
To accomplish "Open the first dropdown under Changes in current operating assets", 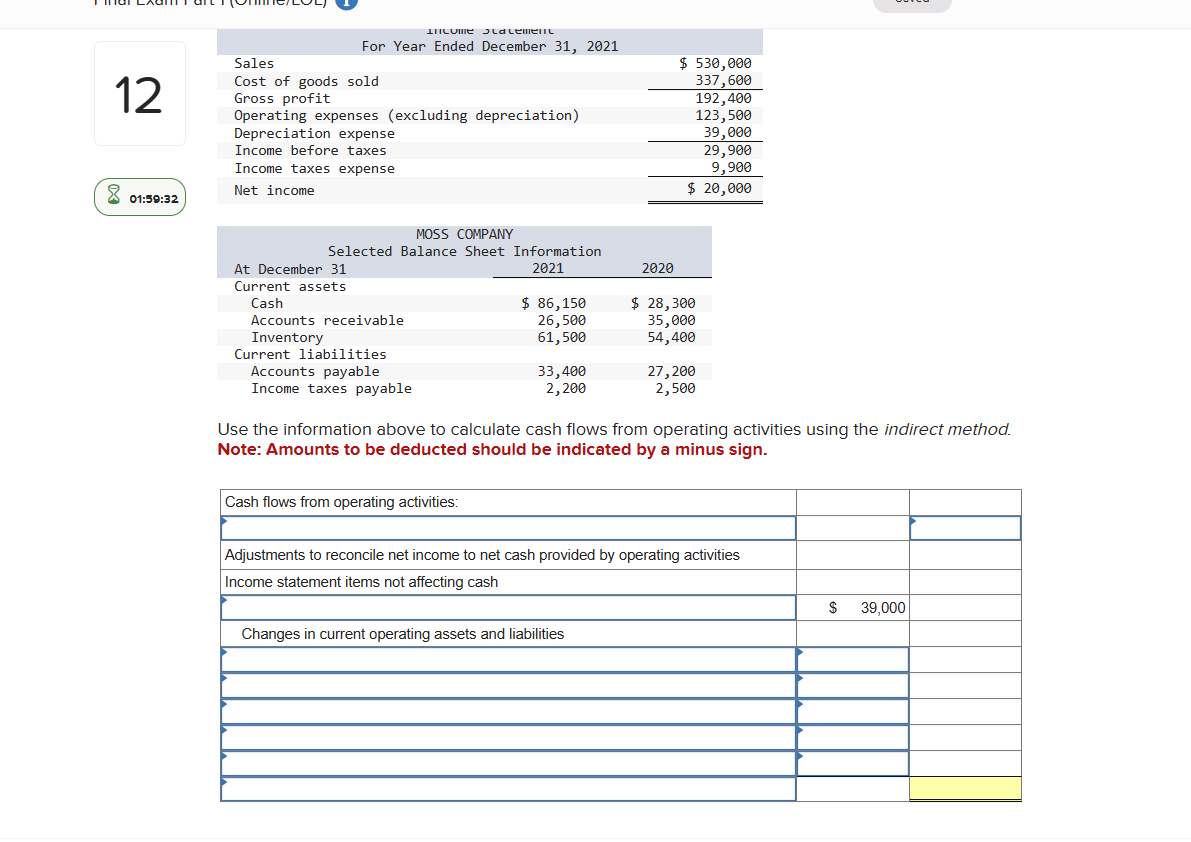I will coord(500,659).
